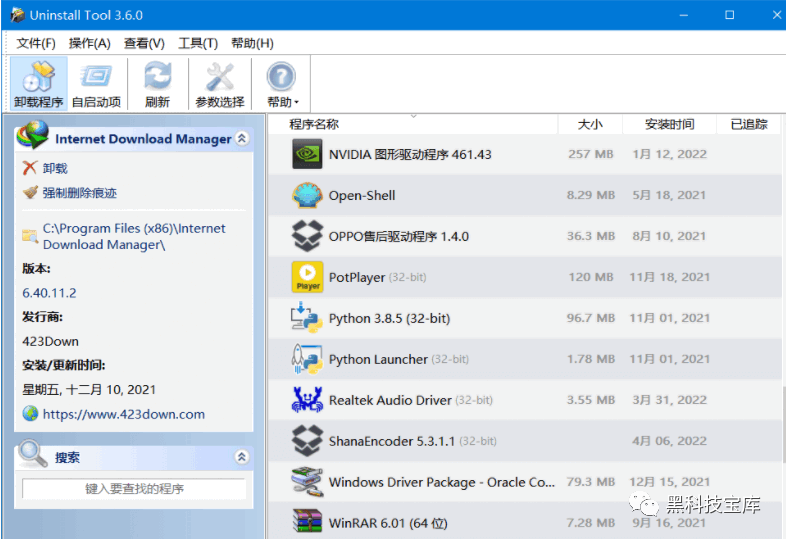Sort list by 大小 column header

(x=590, y=125)
